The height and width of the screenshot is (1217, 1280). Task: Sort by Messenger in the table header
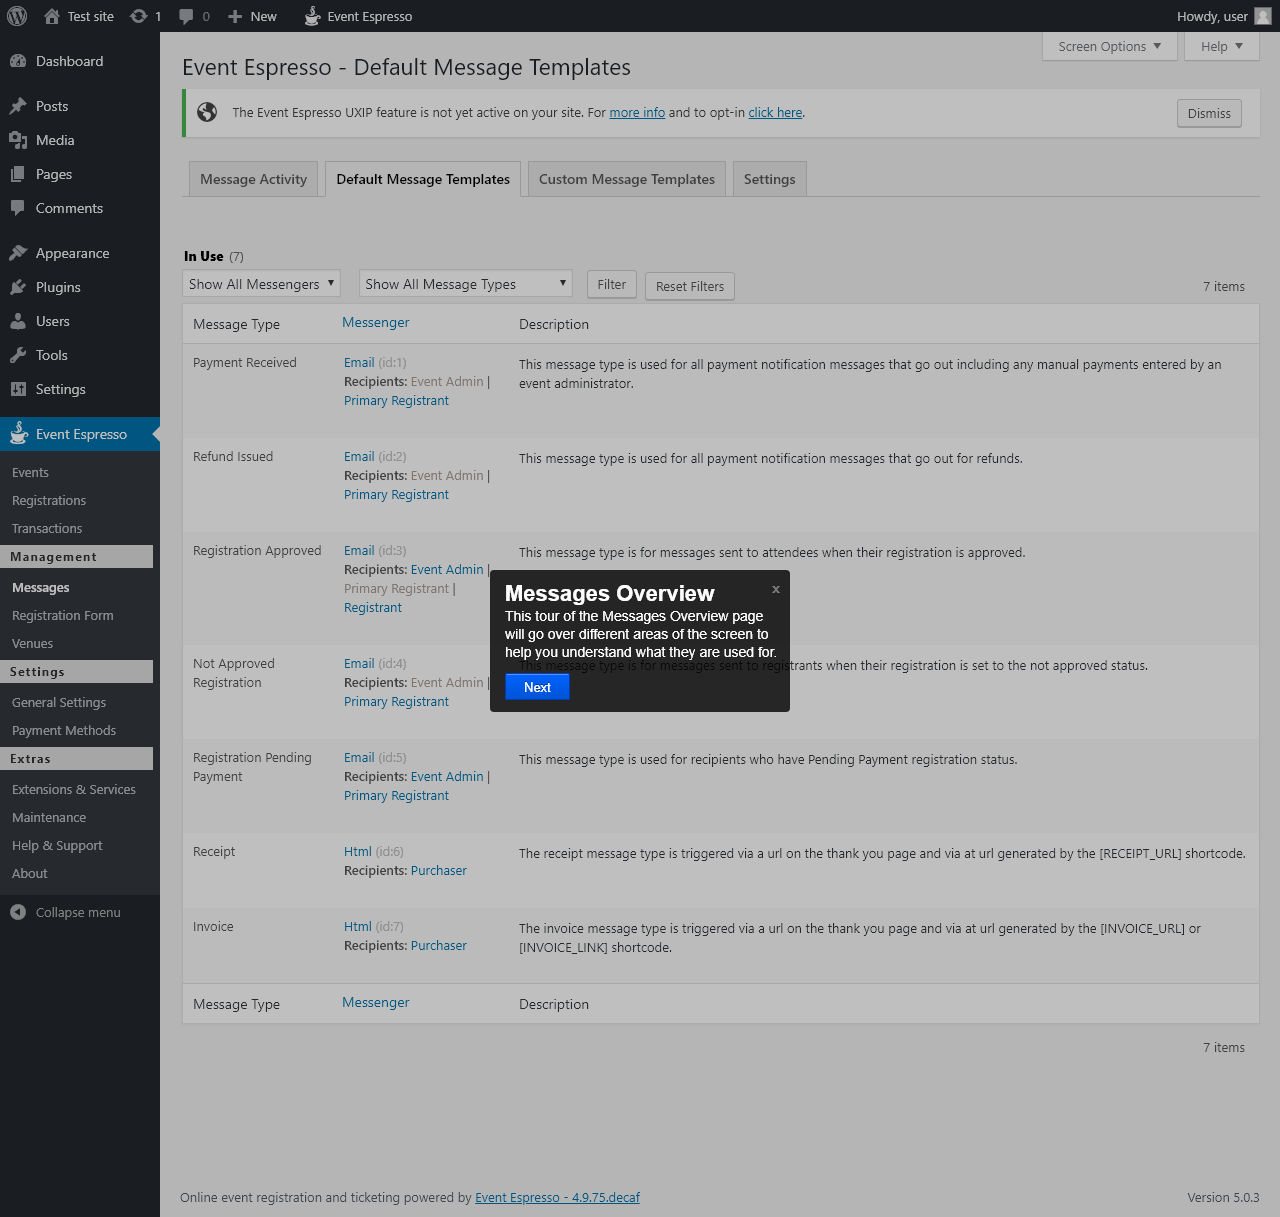click(376, 322)
